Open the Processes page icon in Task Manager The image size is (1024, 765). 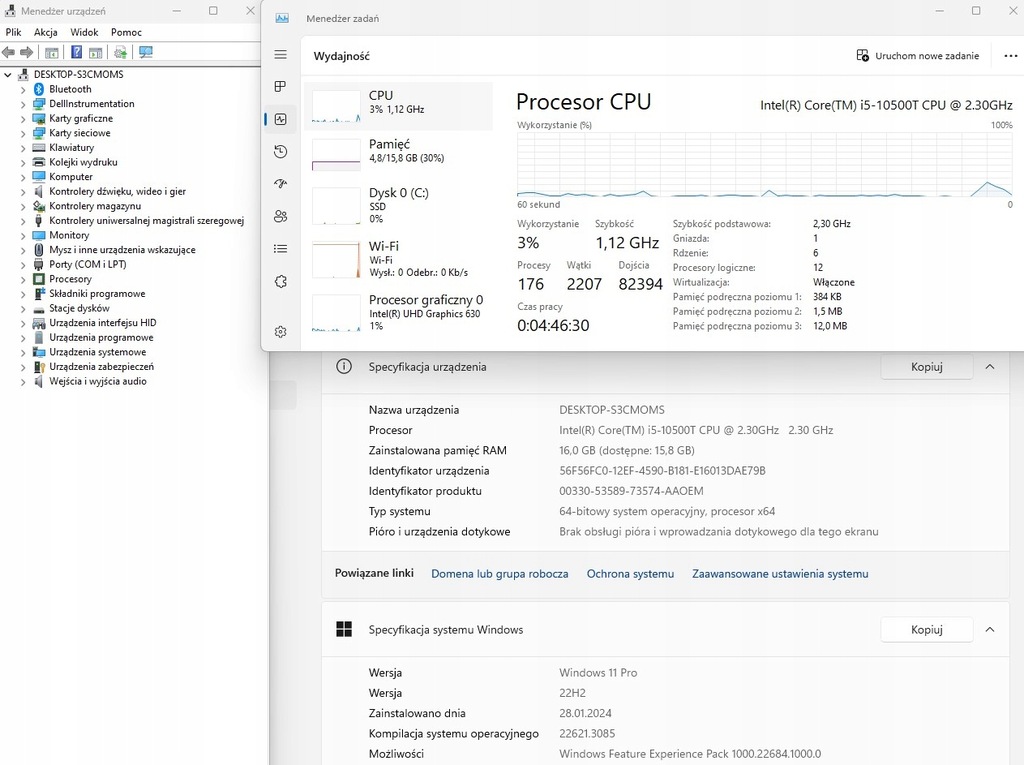(x=281, y=87)
